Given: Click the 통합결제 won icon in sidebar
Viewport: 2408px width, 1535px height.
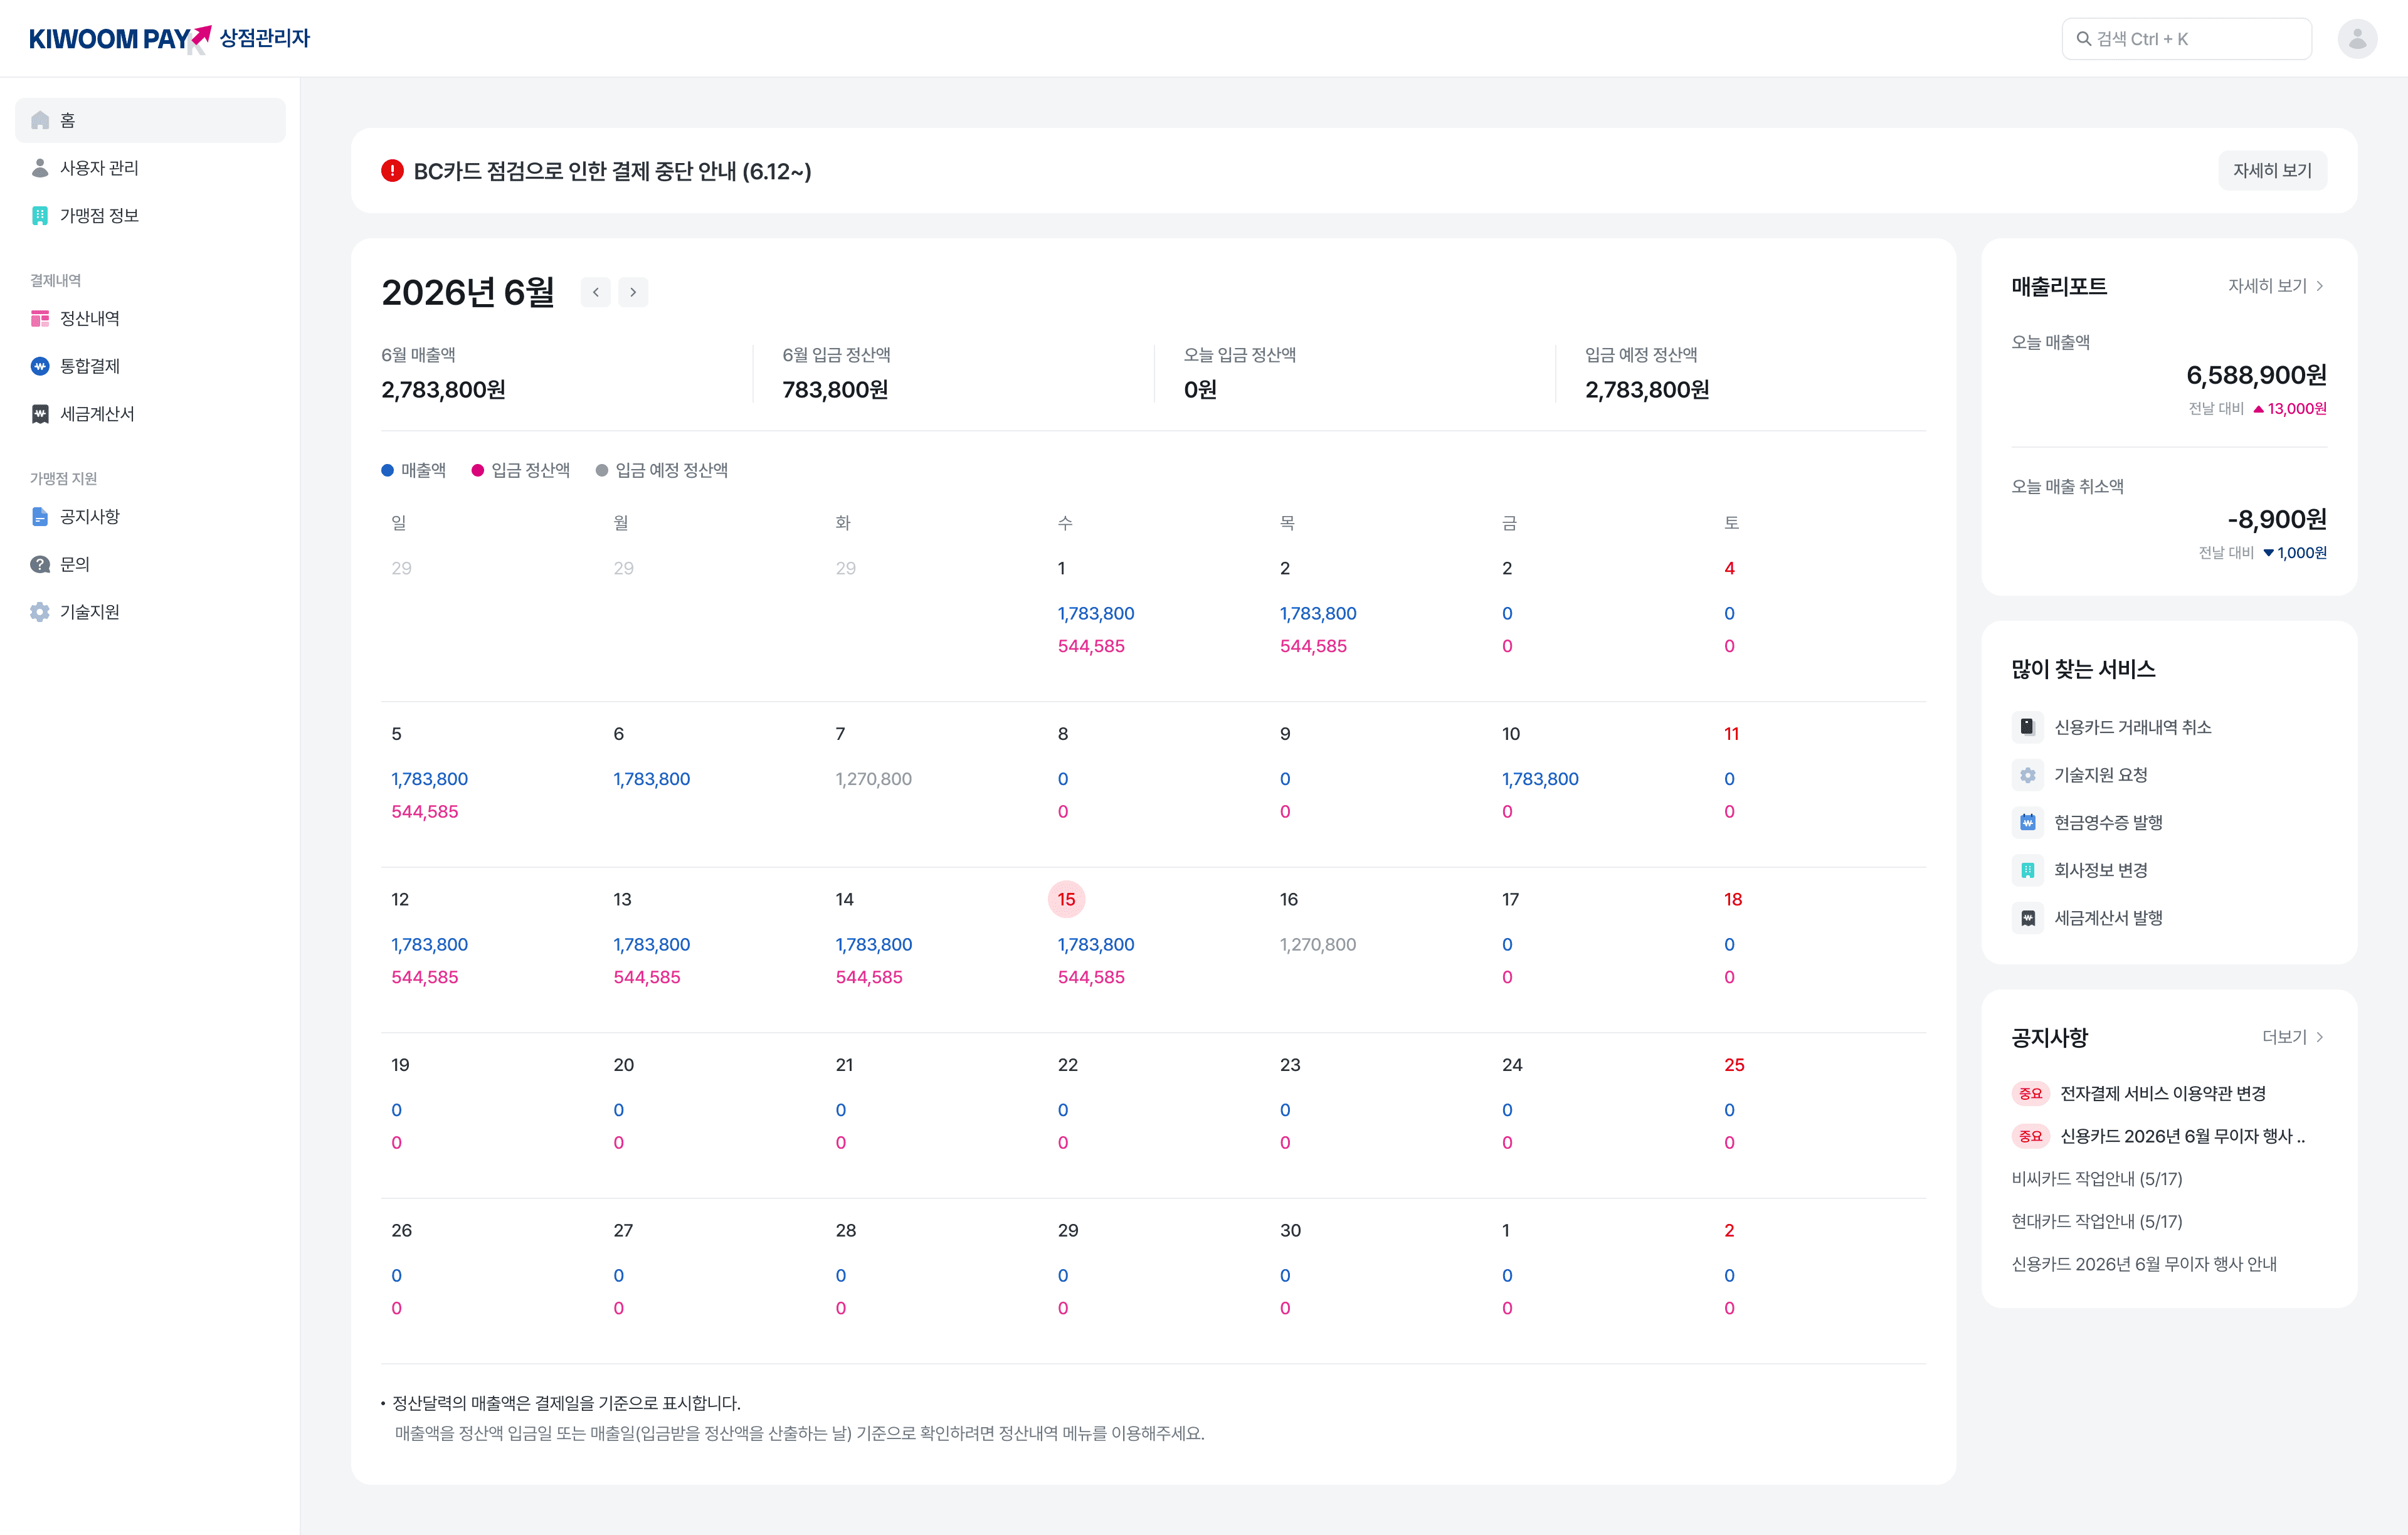Looking at the screenshot, I should (40, 366).
